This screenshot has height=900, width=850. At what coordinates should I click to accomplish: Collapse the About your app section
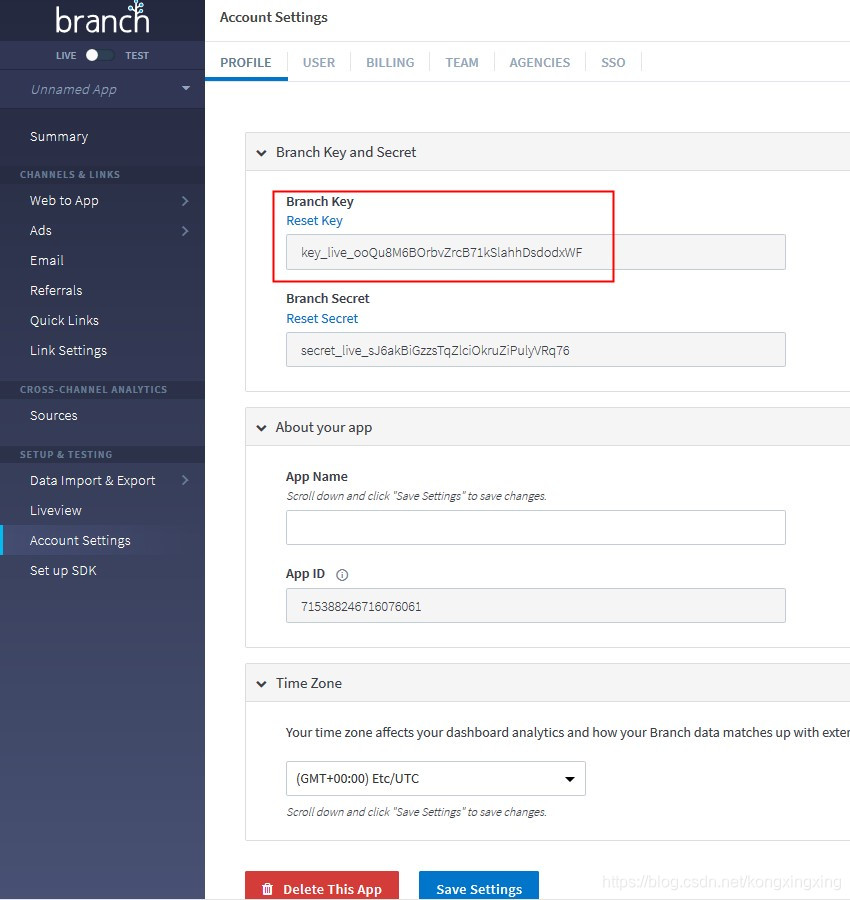(x=261, y=428)
